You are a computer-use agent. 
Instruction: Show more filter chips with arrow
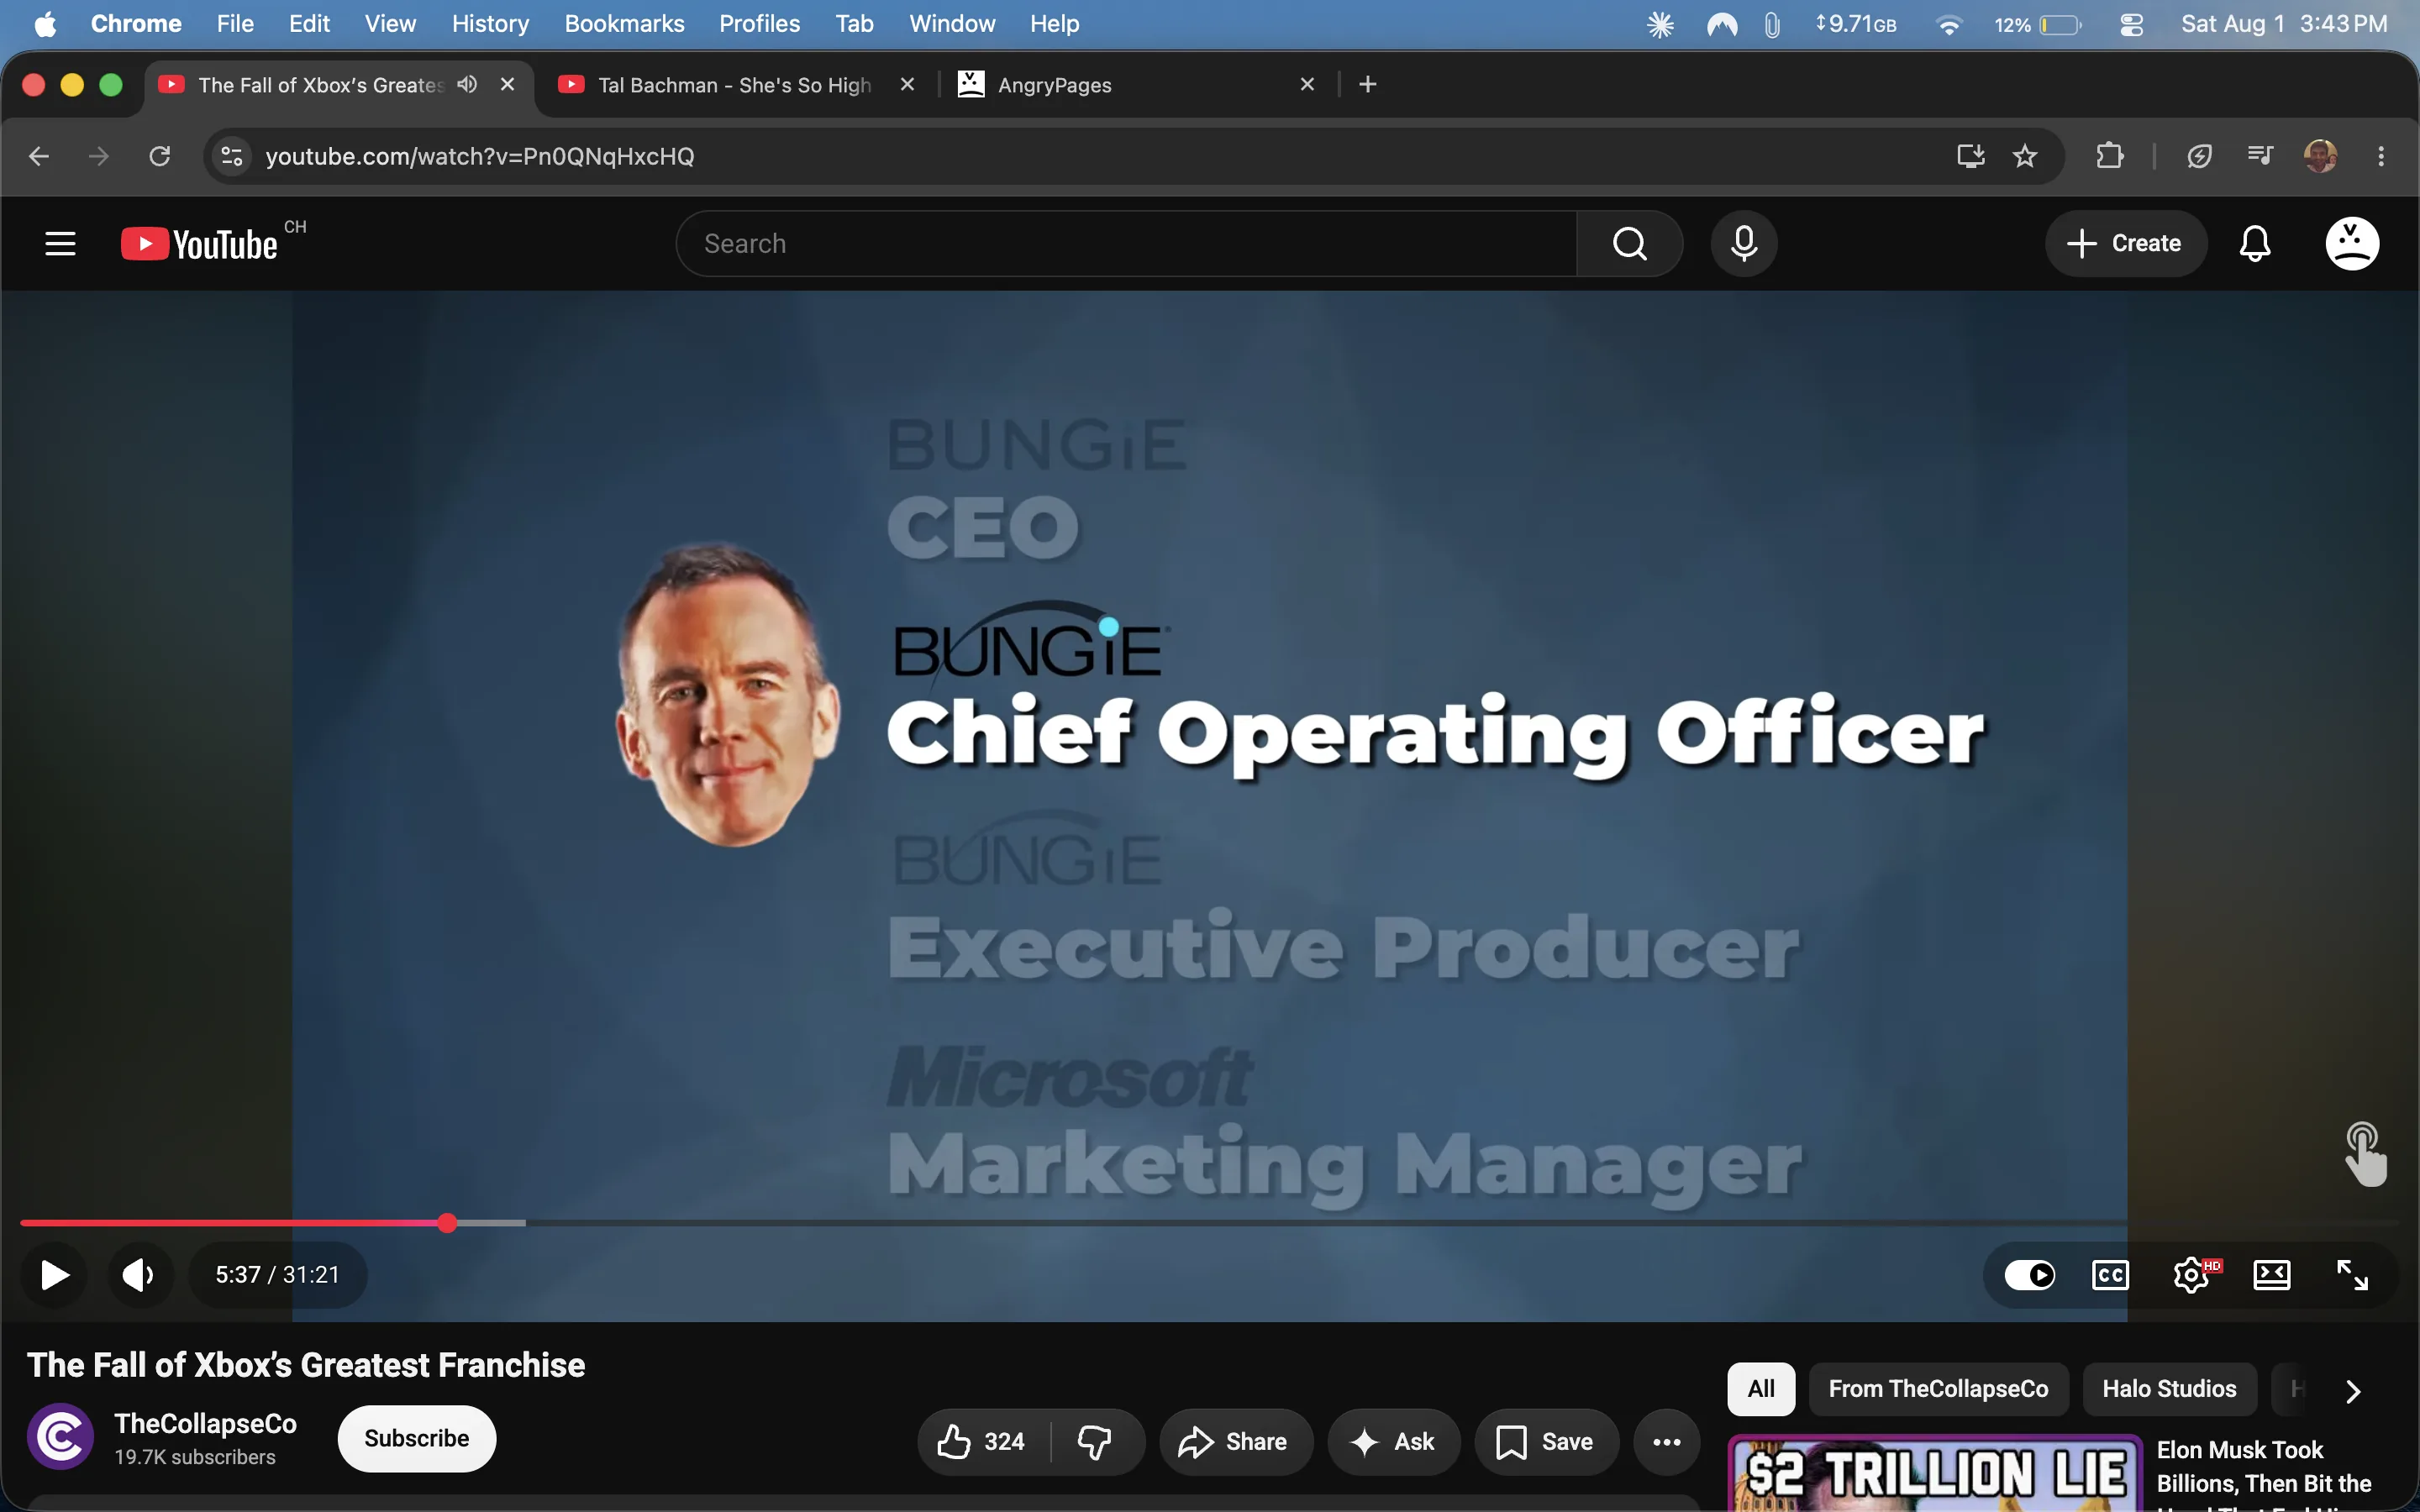click(x=2353, y=1390)
